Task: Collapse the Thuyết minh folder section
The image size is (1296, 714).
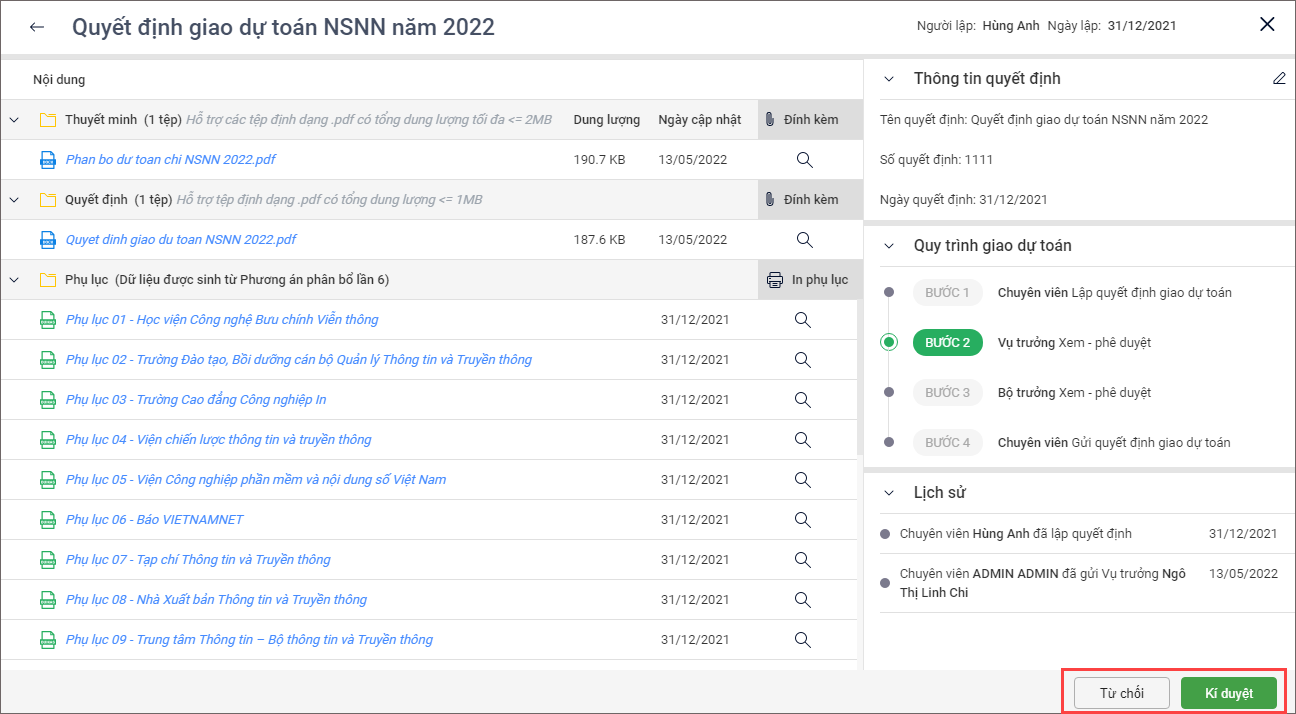Action: [x=14, y=120]
